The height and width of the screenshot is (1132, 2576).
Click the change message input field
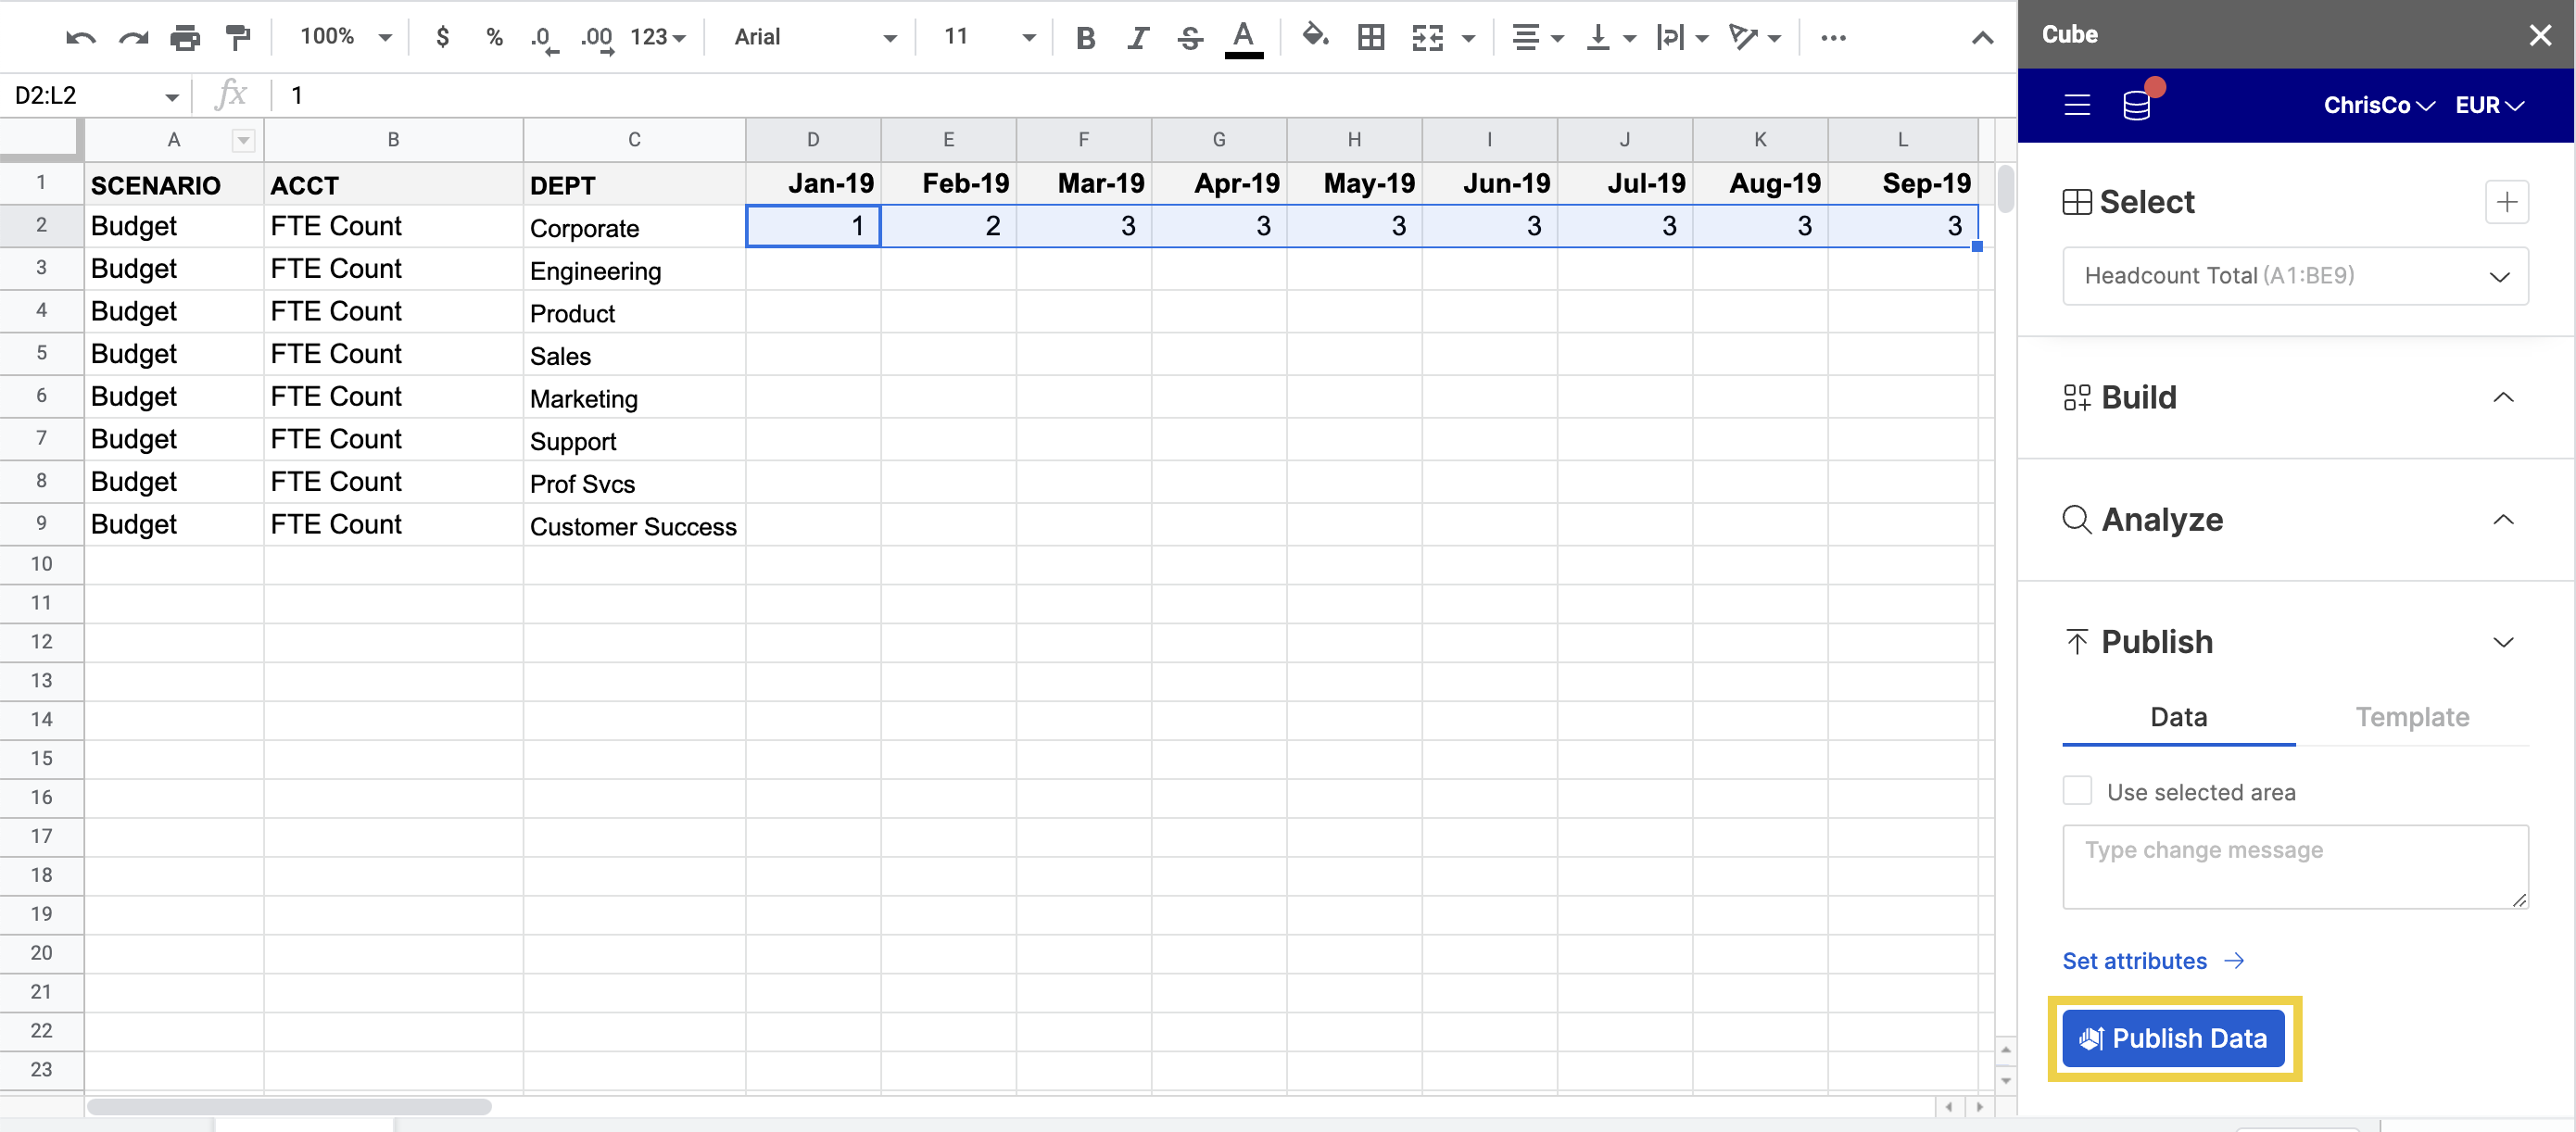[x=2294, y=866]
